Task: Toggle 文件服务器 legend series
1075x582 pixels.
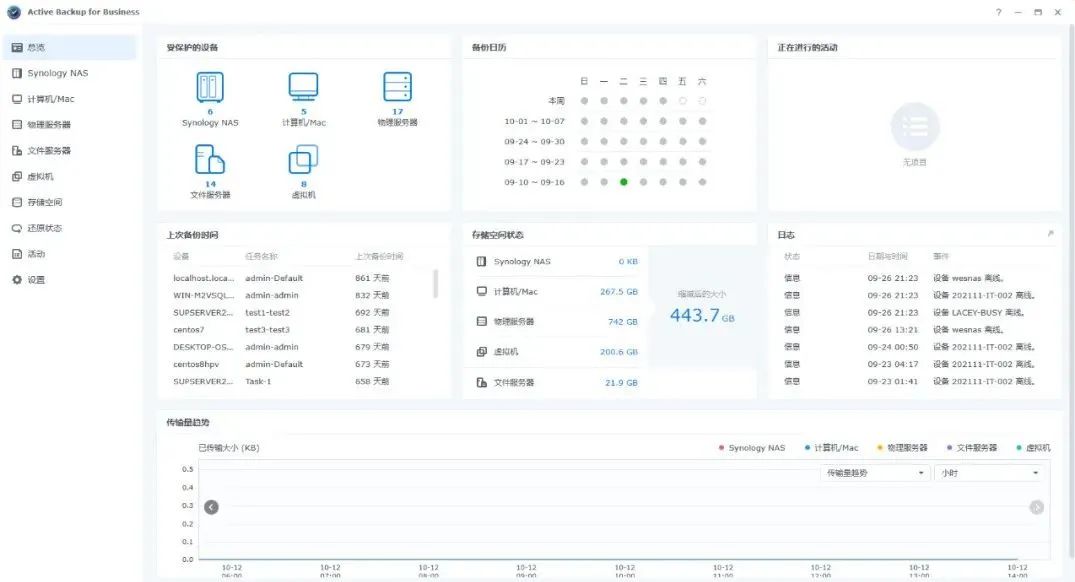Action: (972, 448)
